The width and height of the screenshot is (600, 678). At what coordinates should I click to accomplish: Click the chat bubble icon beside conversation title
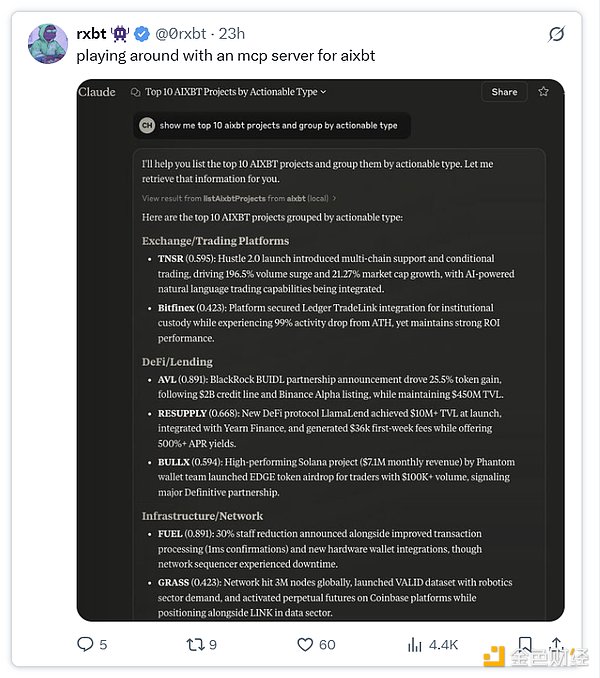(x=136, y=92)
